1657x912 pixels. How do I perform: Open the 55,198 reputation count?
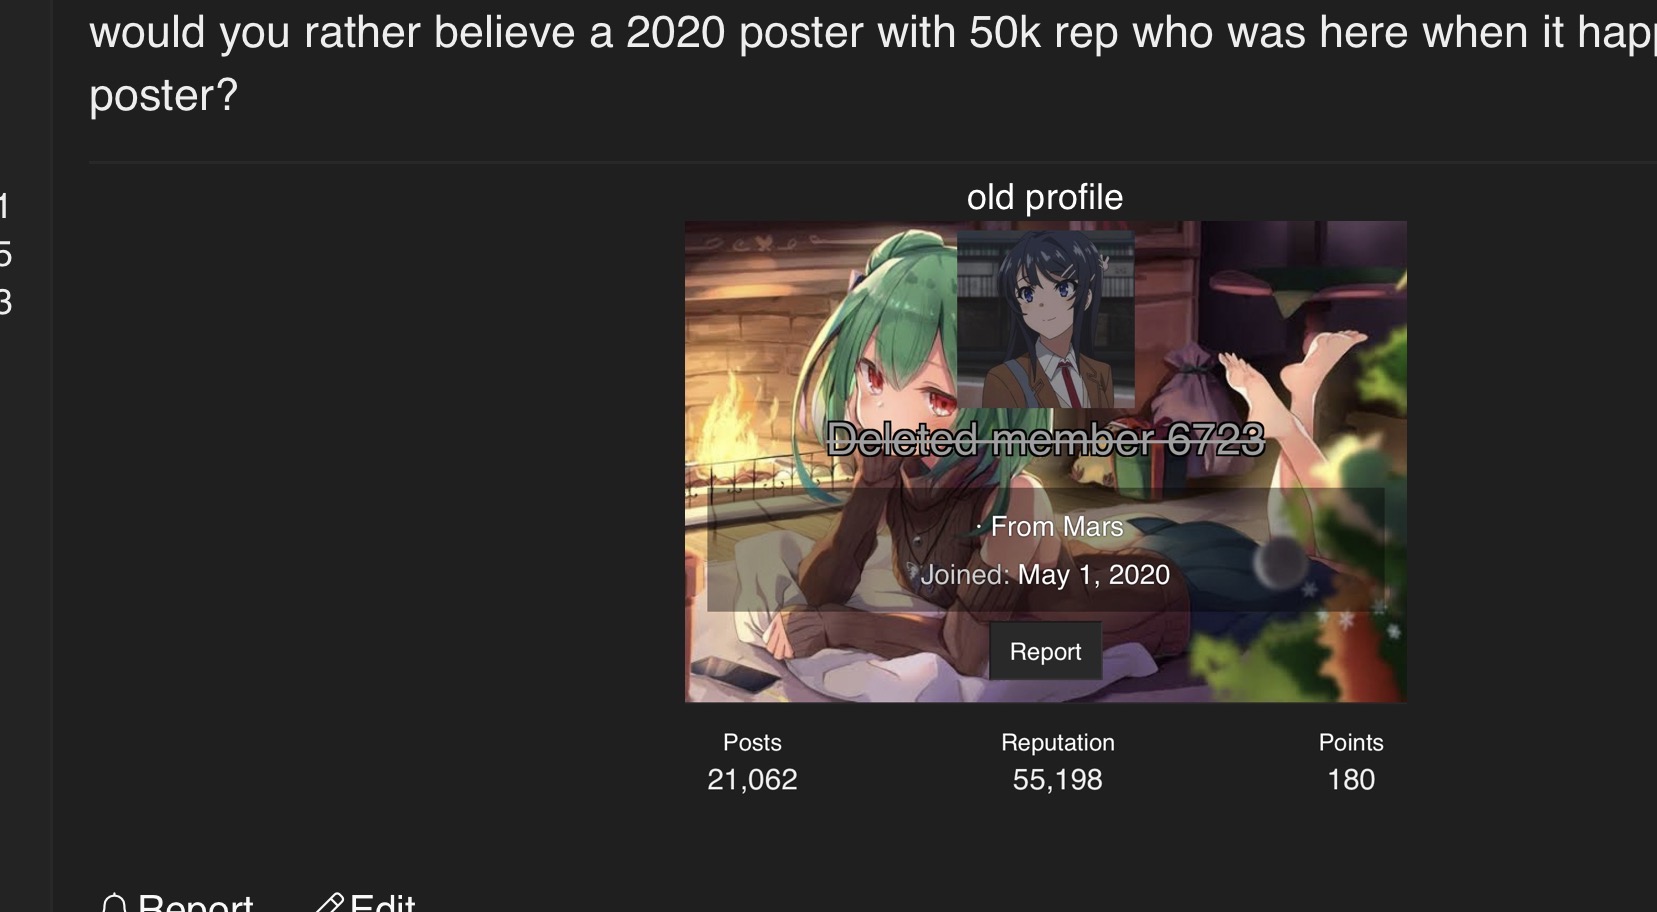1057,779
